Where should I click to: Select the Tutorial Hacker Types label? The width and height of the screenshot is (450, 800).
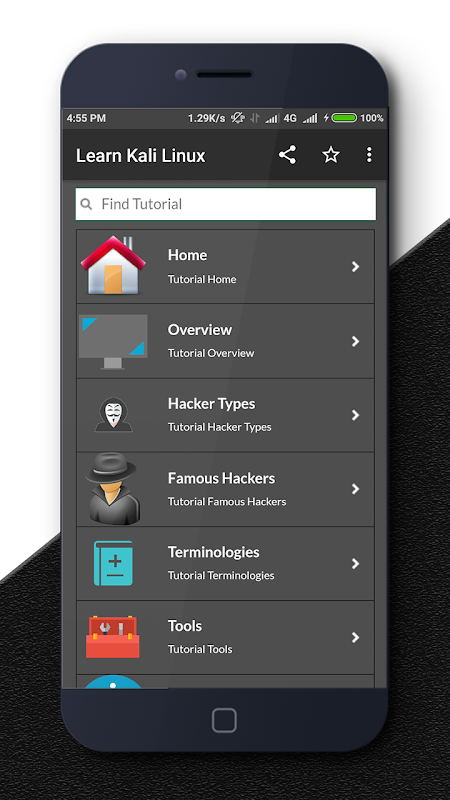(219, 427)
